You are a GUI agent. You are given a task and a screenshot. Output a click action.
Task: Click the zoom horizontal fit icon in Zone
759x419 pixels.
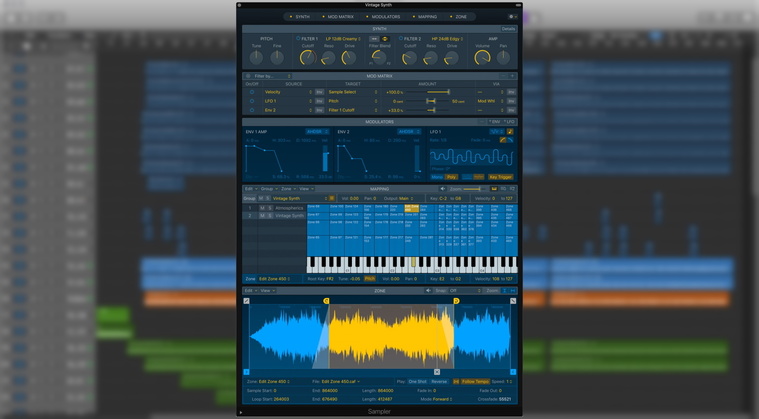(513, 291)
